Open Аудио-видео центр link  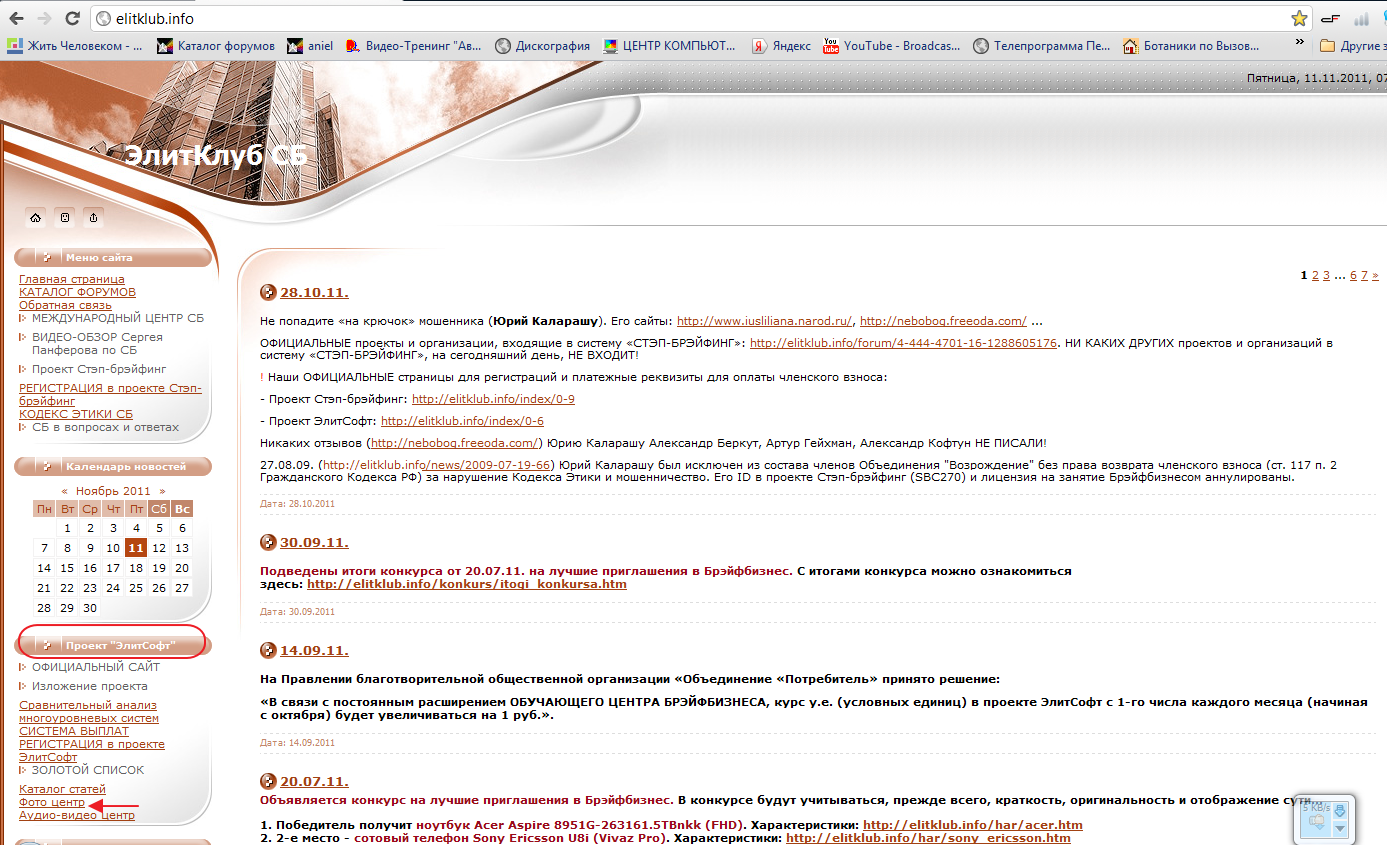[x=77, y=816]
